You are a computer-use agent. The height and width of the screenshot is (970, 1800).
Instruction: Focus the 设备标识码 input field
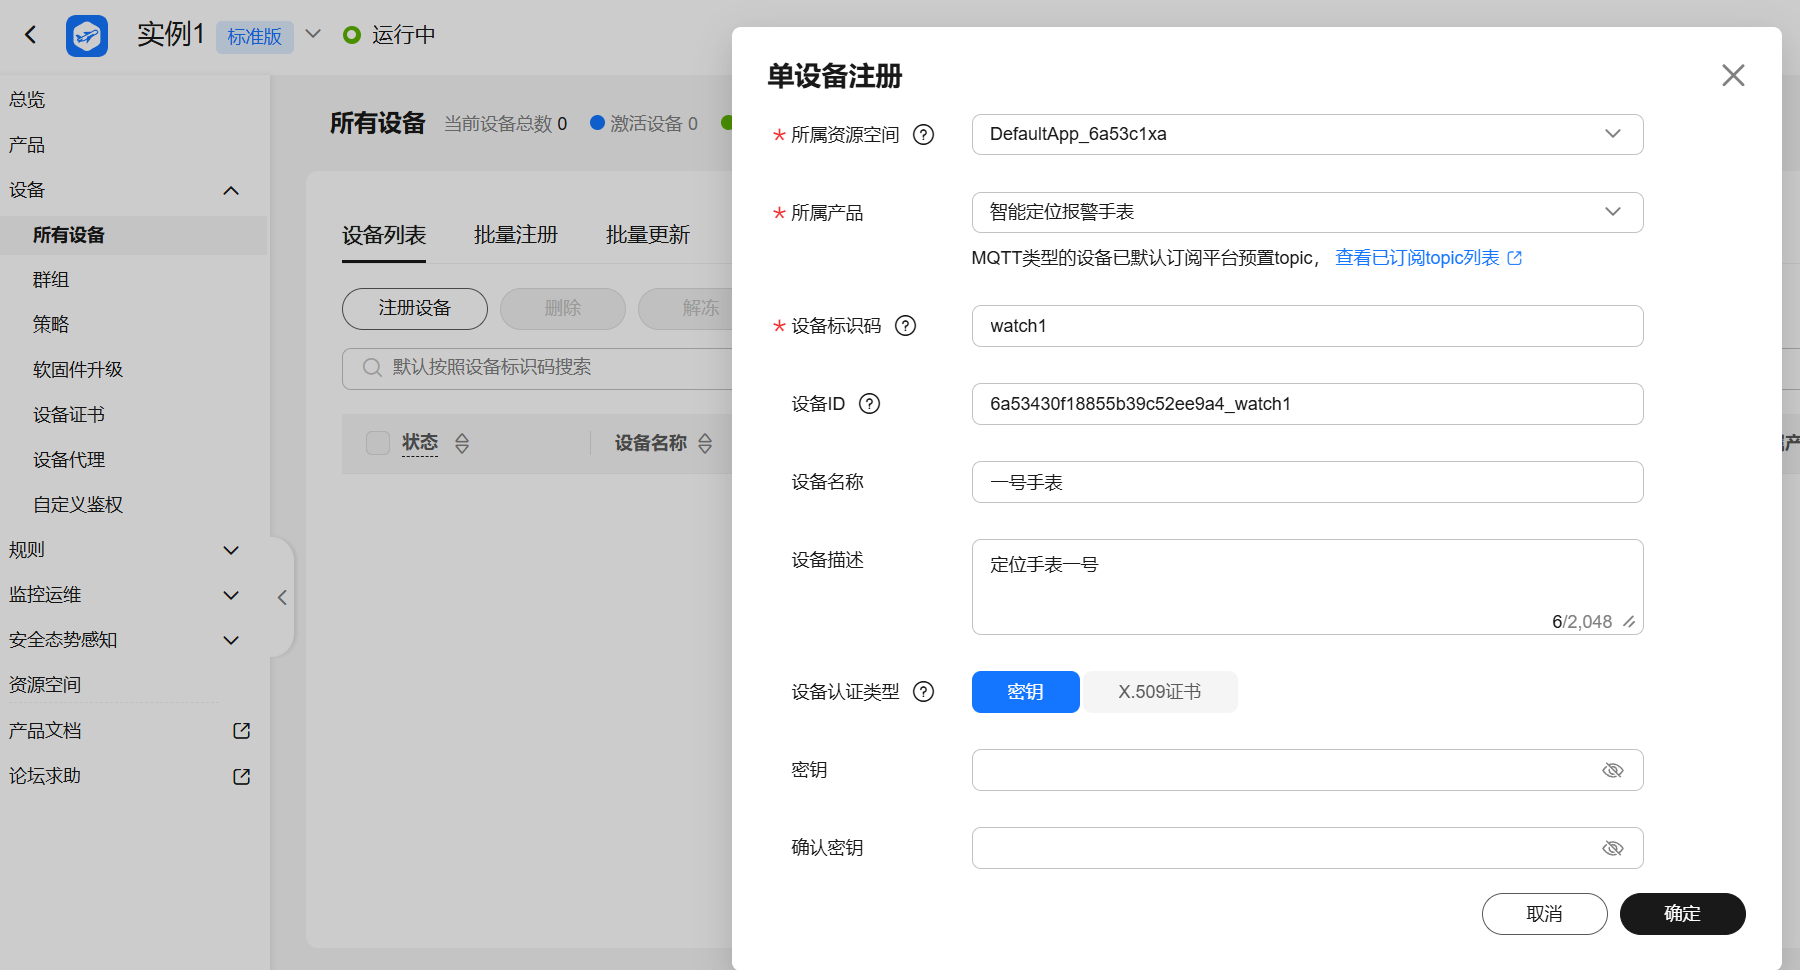1307,326
